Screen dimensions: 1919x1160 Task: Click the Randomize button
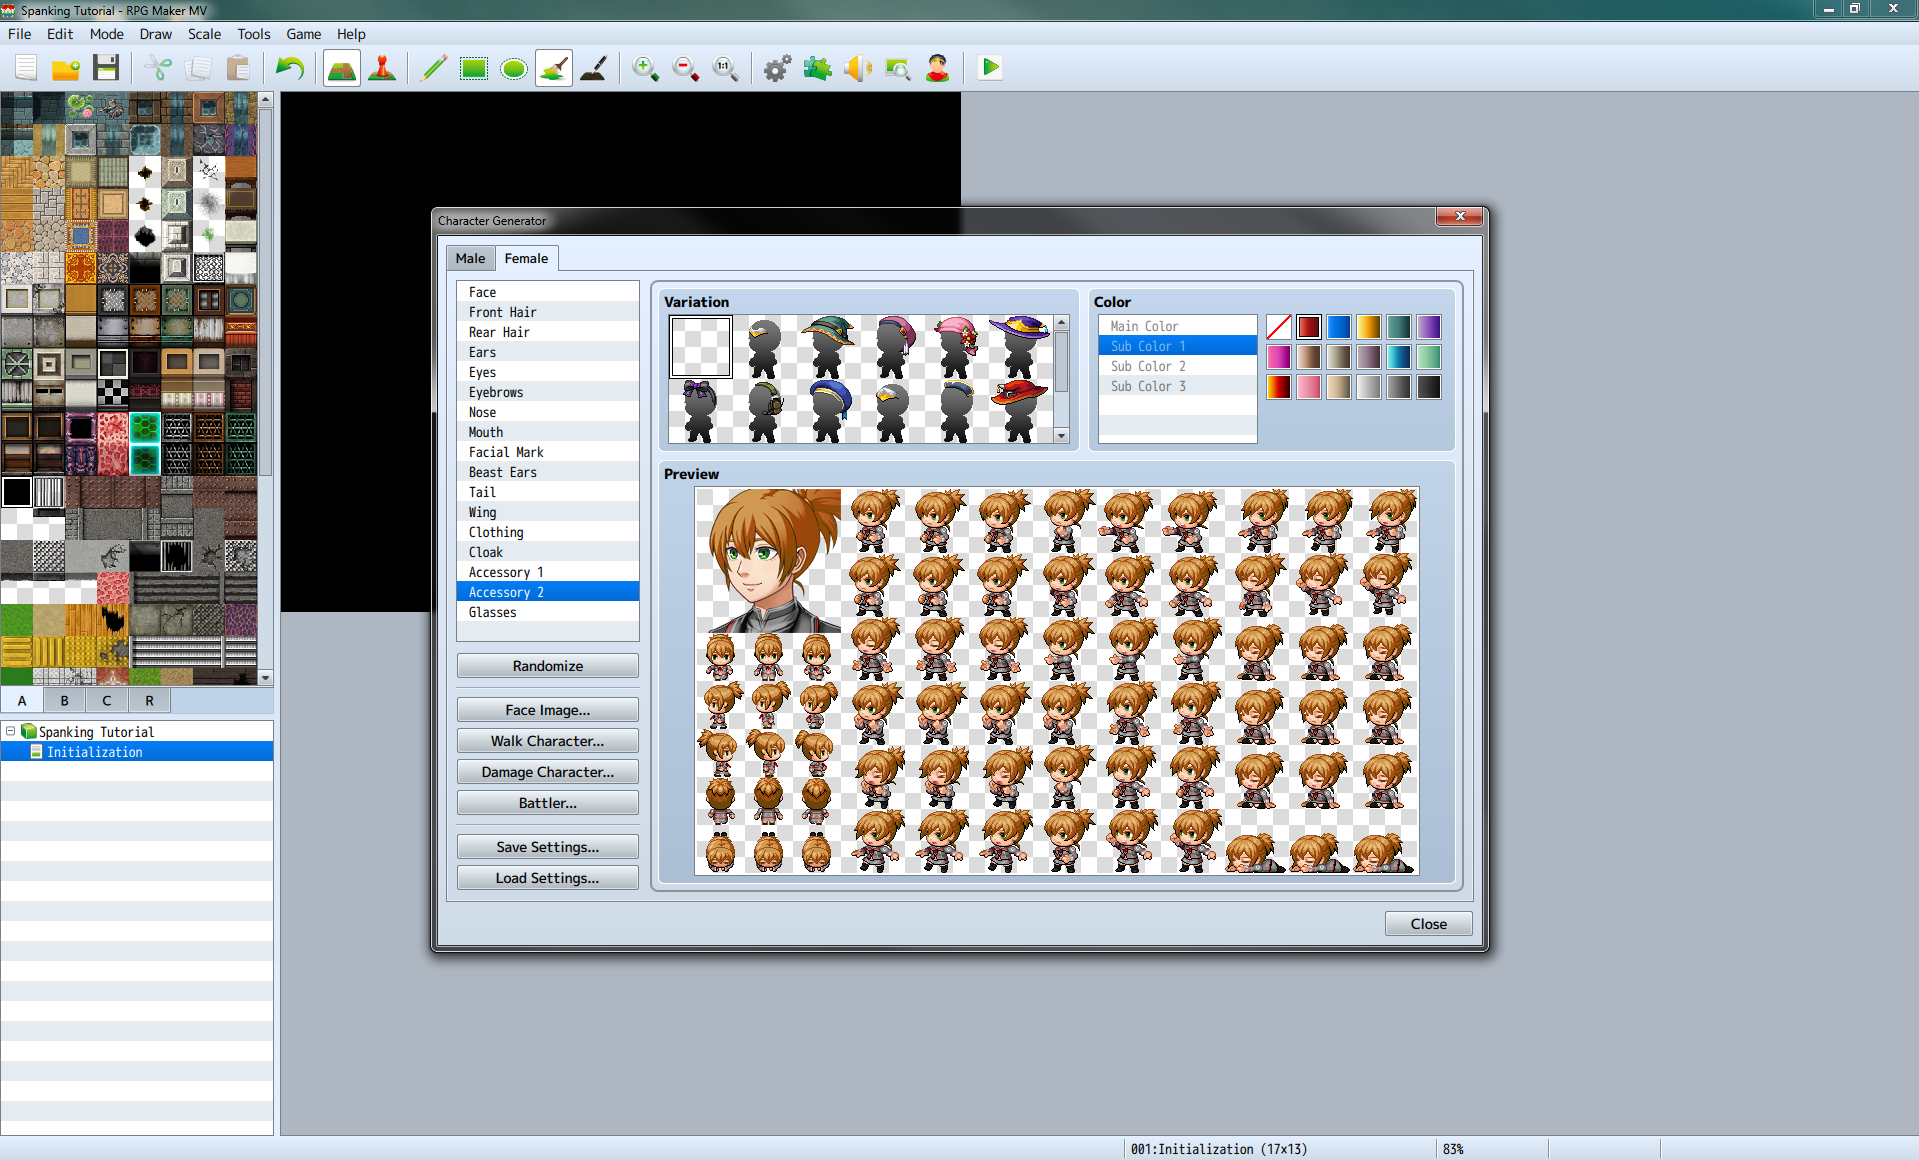coord(548,666)
